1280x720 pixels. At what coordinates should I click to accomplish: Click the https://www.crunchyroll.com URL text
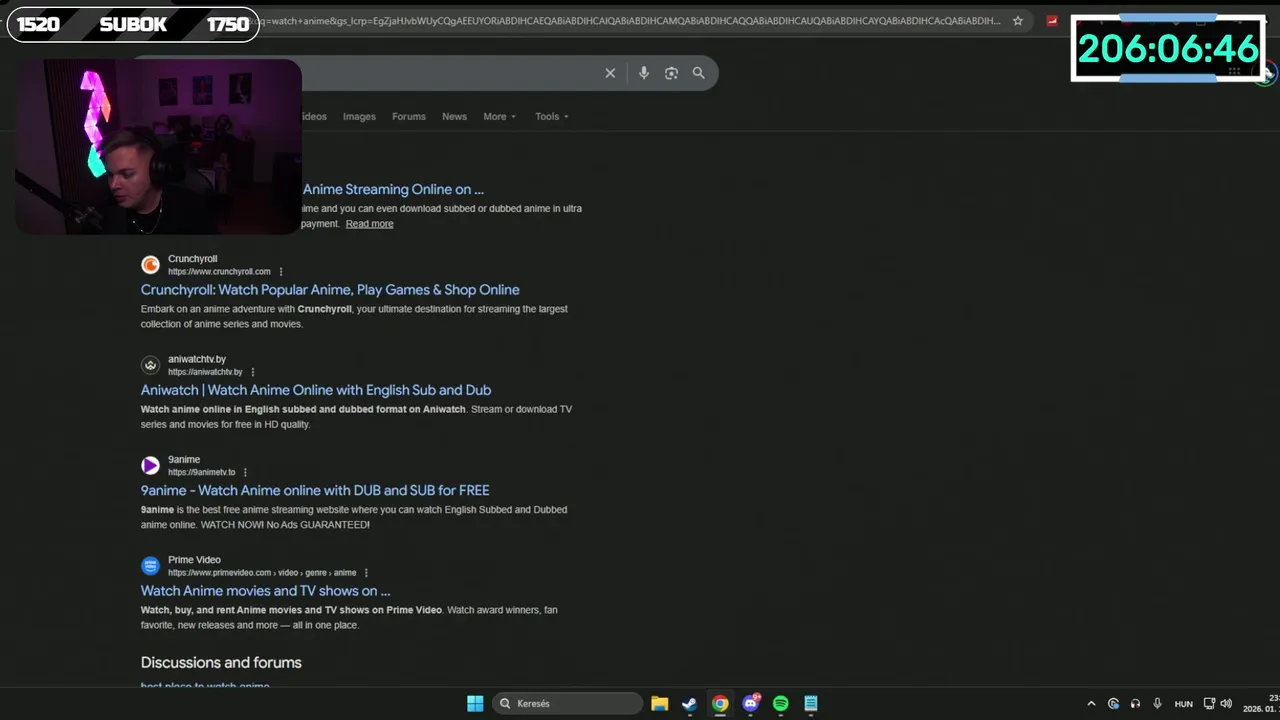coord(219,272)
